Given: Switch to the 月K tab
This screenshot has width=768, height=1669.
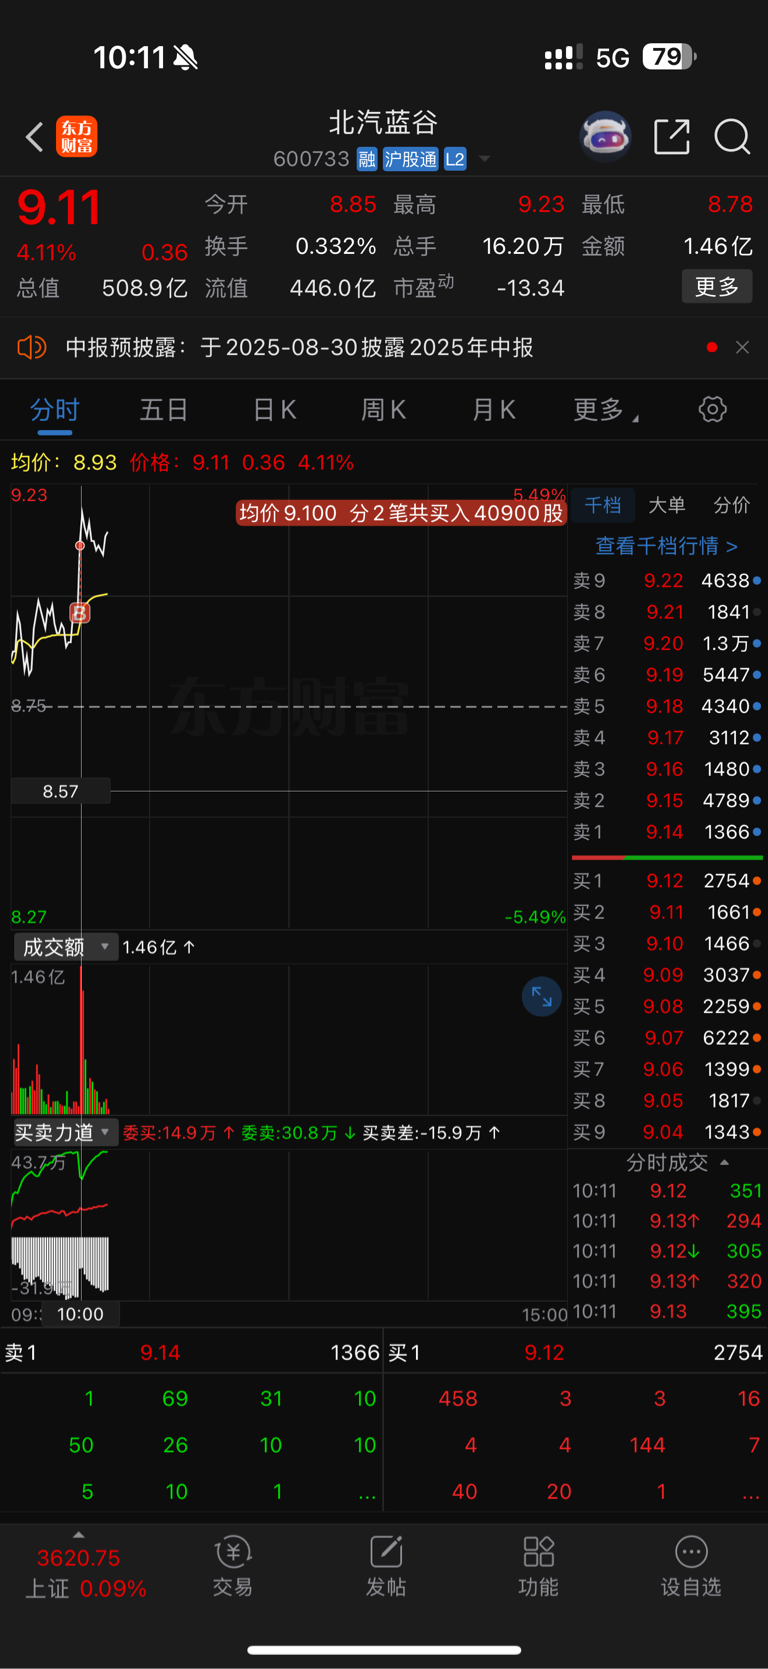Looking at the screenshot, I should pyautogui.click(x=493, y=410).
